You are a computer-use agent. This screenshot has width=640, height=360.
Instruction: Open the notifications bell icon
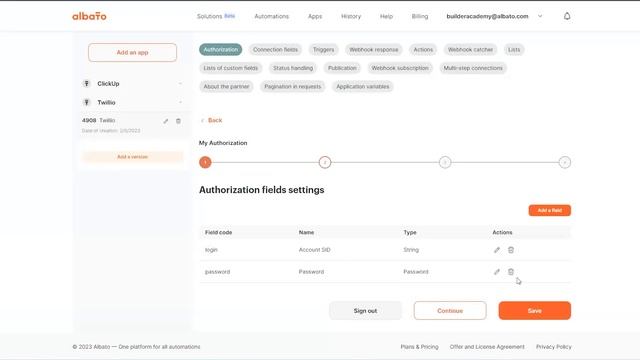point(567,16)
